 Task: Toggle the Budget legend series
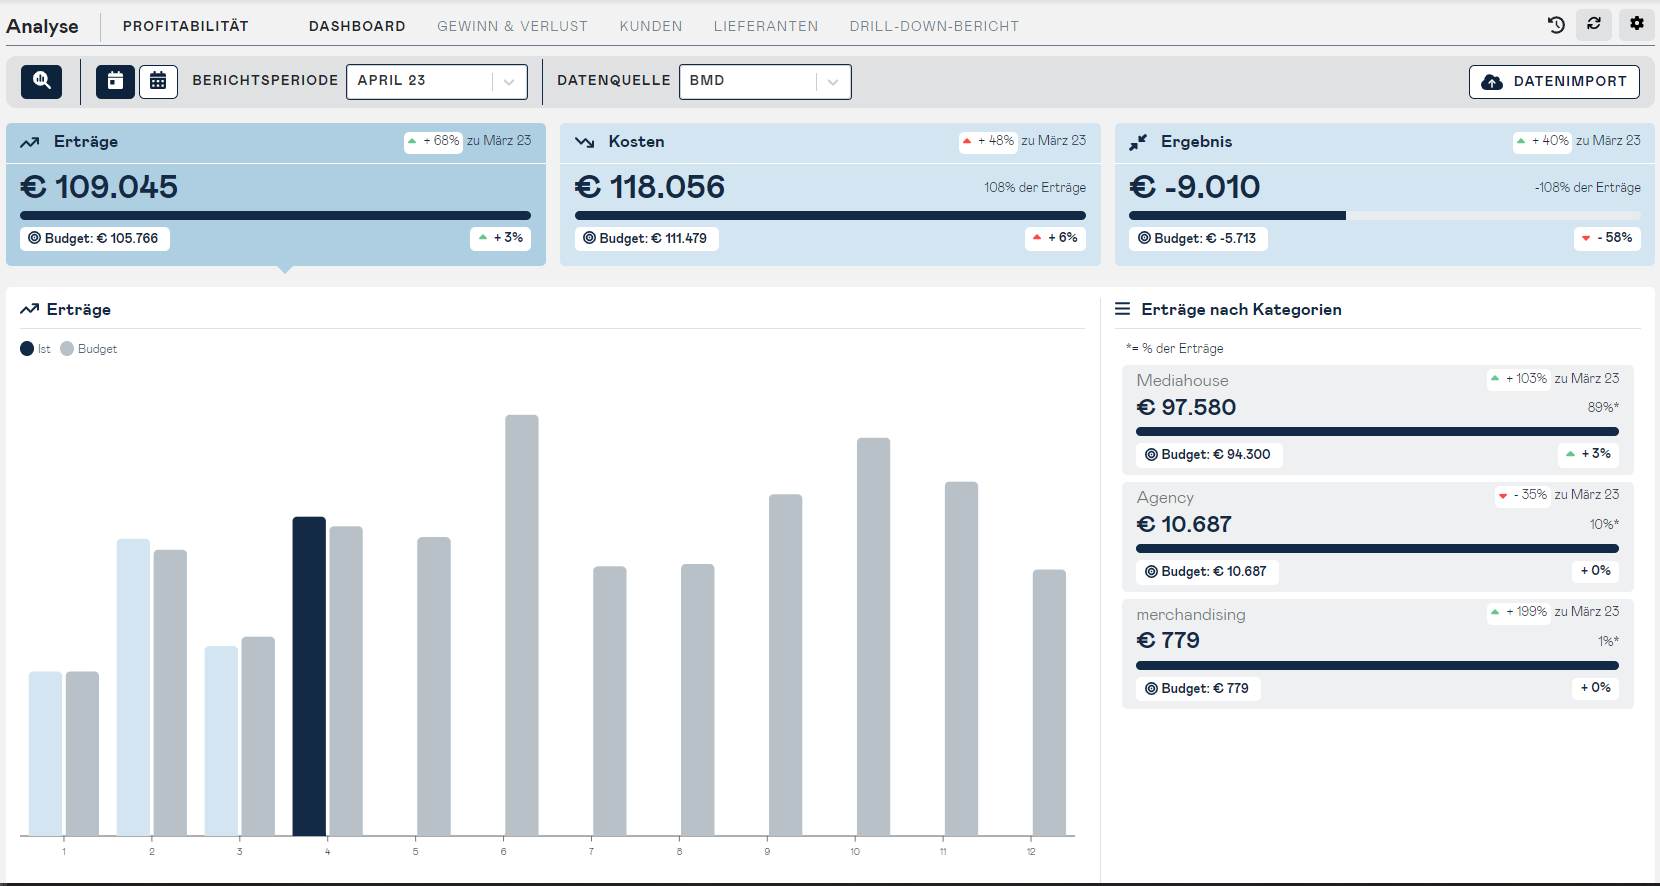88,349
